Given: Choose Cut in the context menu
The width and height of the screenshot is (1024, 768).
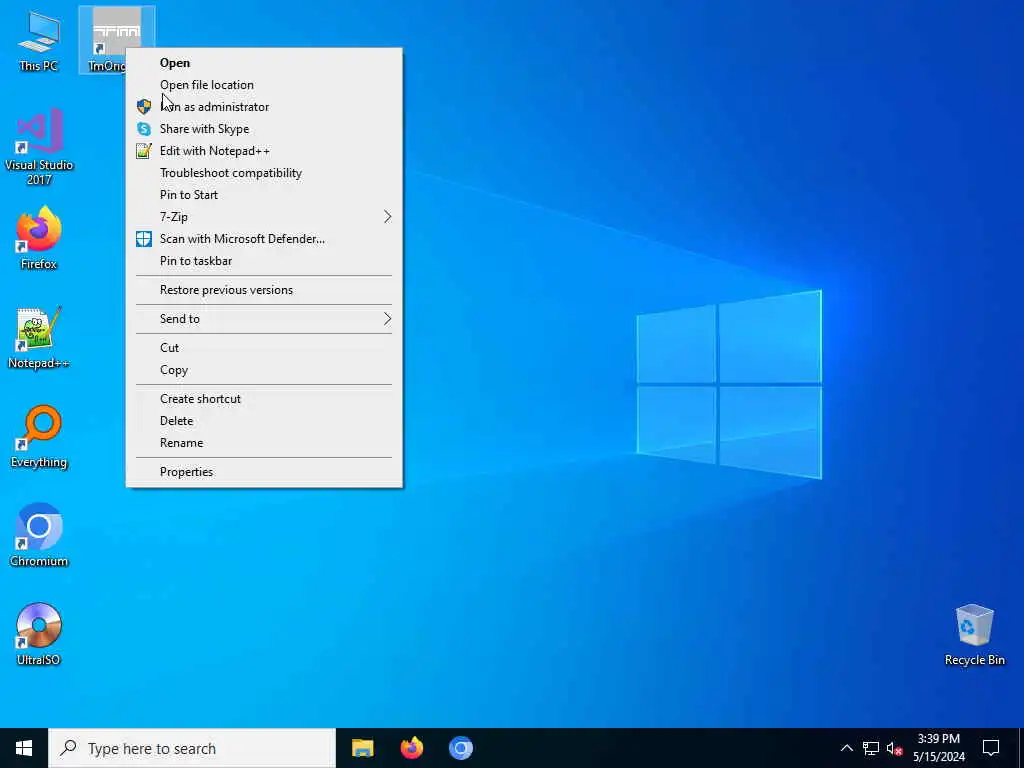Looking at the screenshot, I should (x=264, y=347).
